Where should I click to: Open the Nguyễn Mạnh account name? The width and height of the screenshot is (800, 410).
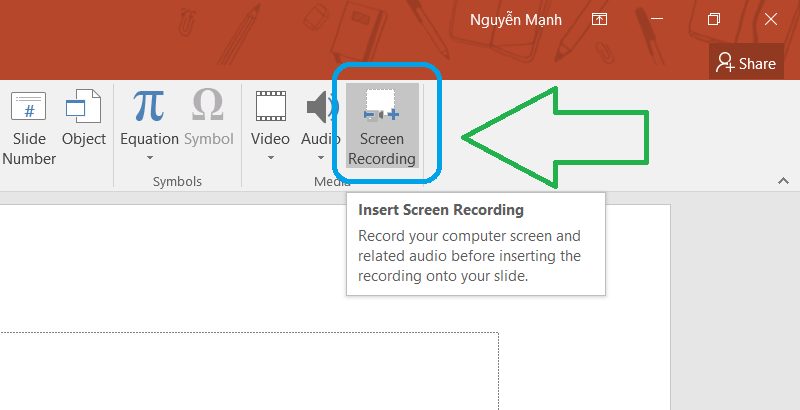516,20
